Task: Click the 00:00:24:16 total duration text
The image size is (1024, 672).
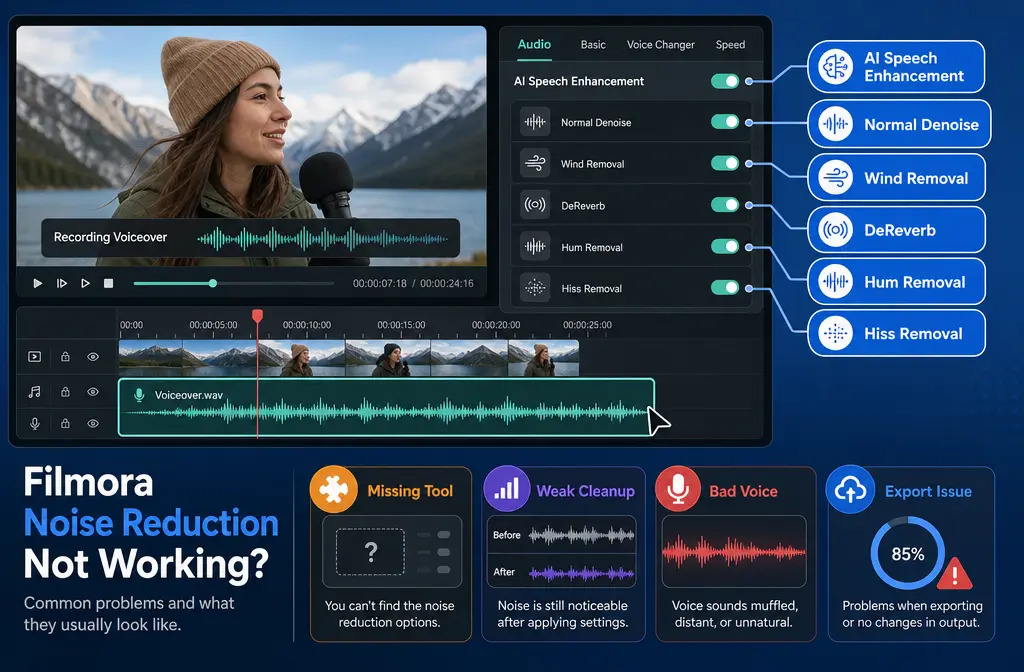Action: click(x=447, y=283)
